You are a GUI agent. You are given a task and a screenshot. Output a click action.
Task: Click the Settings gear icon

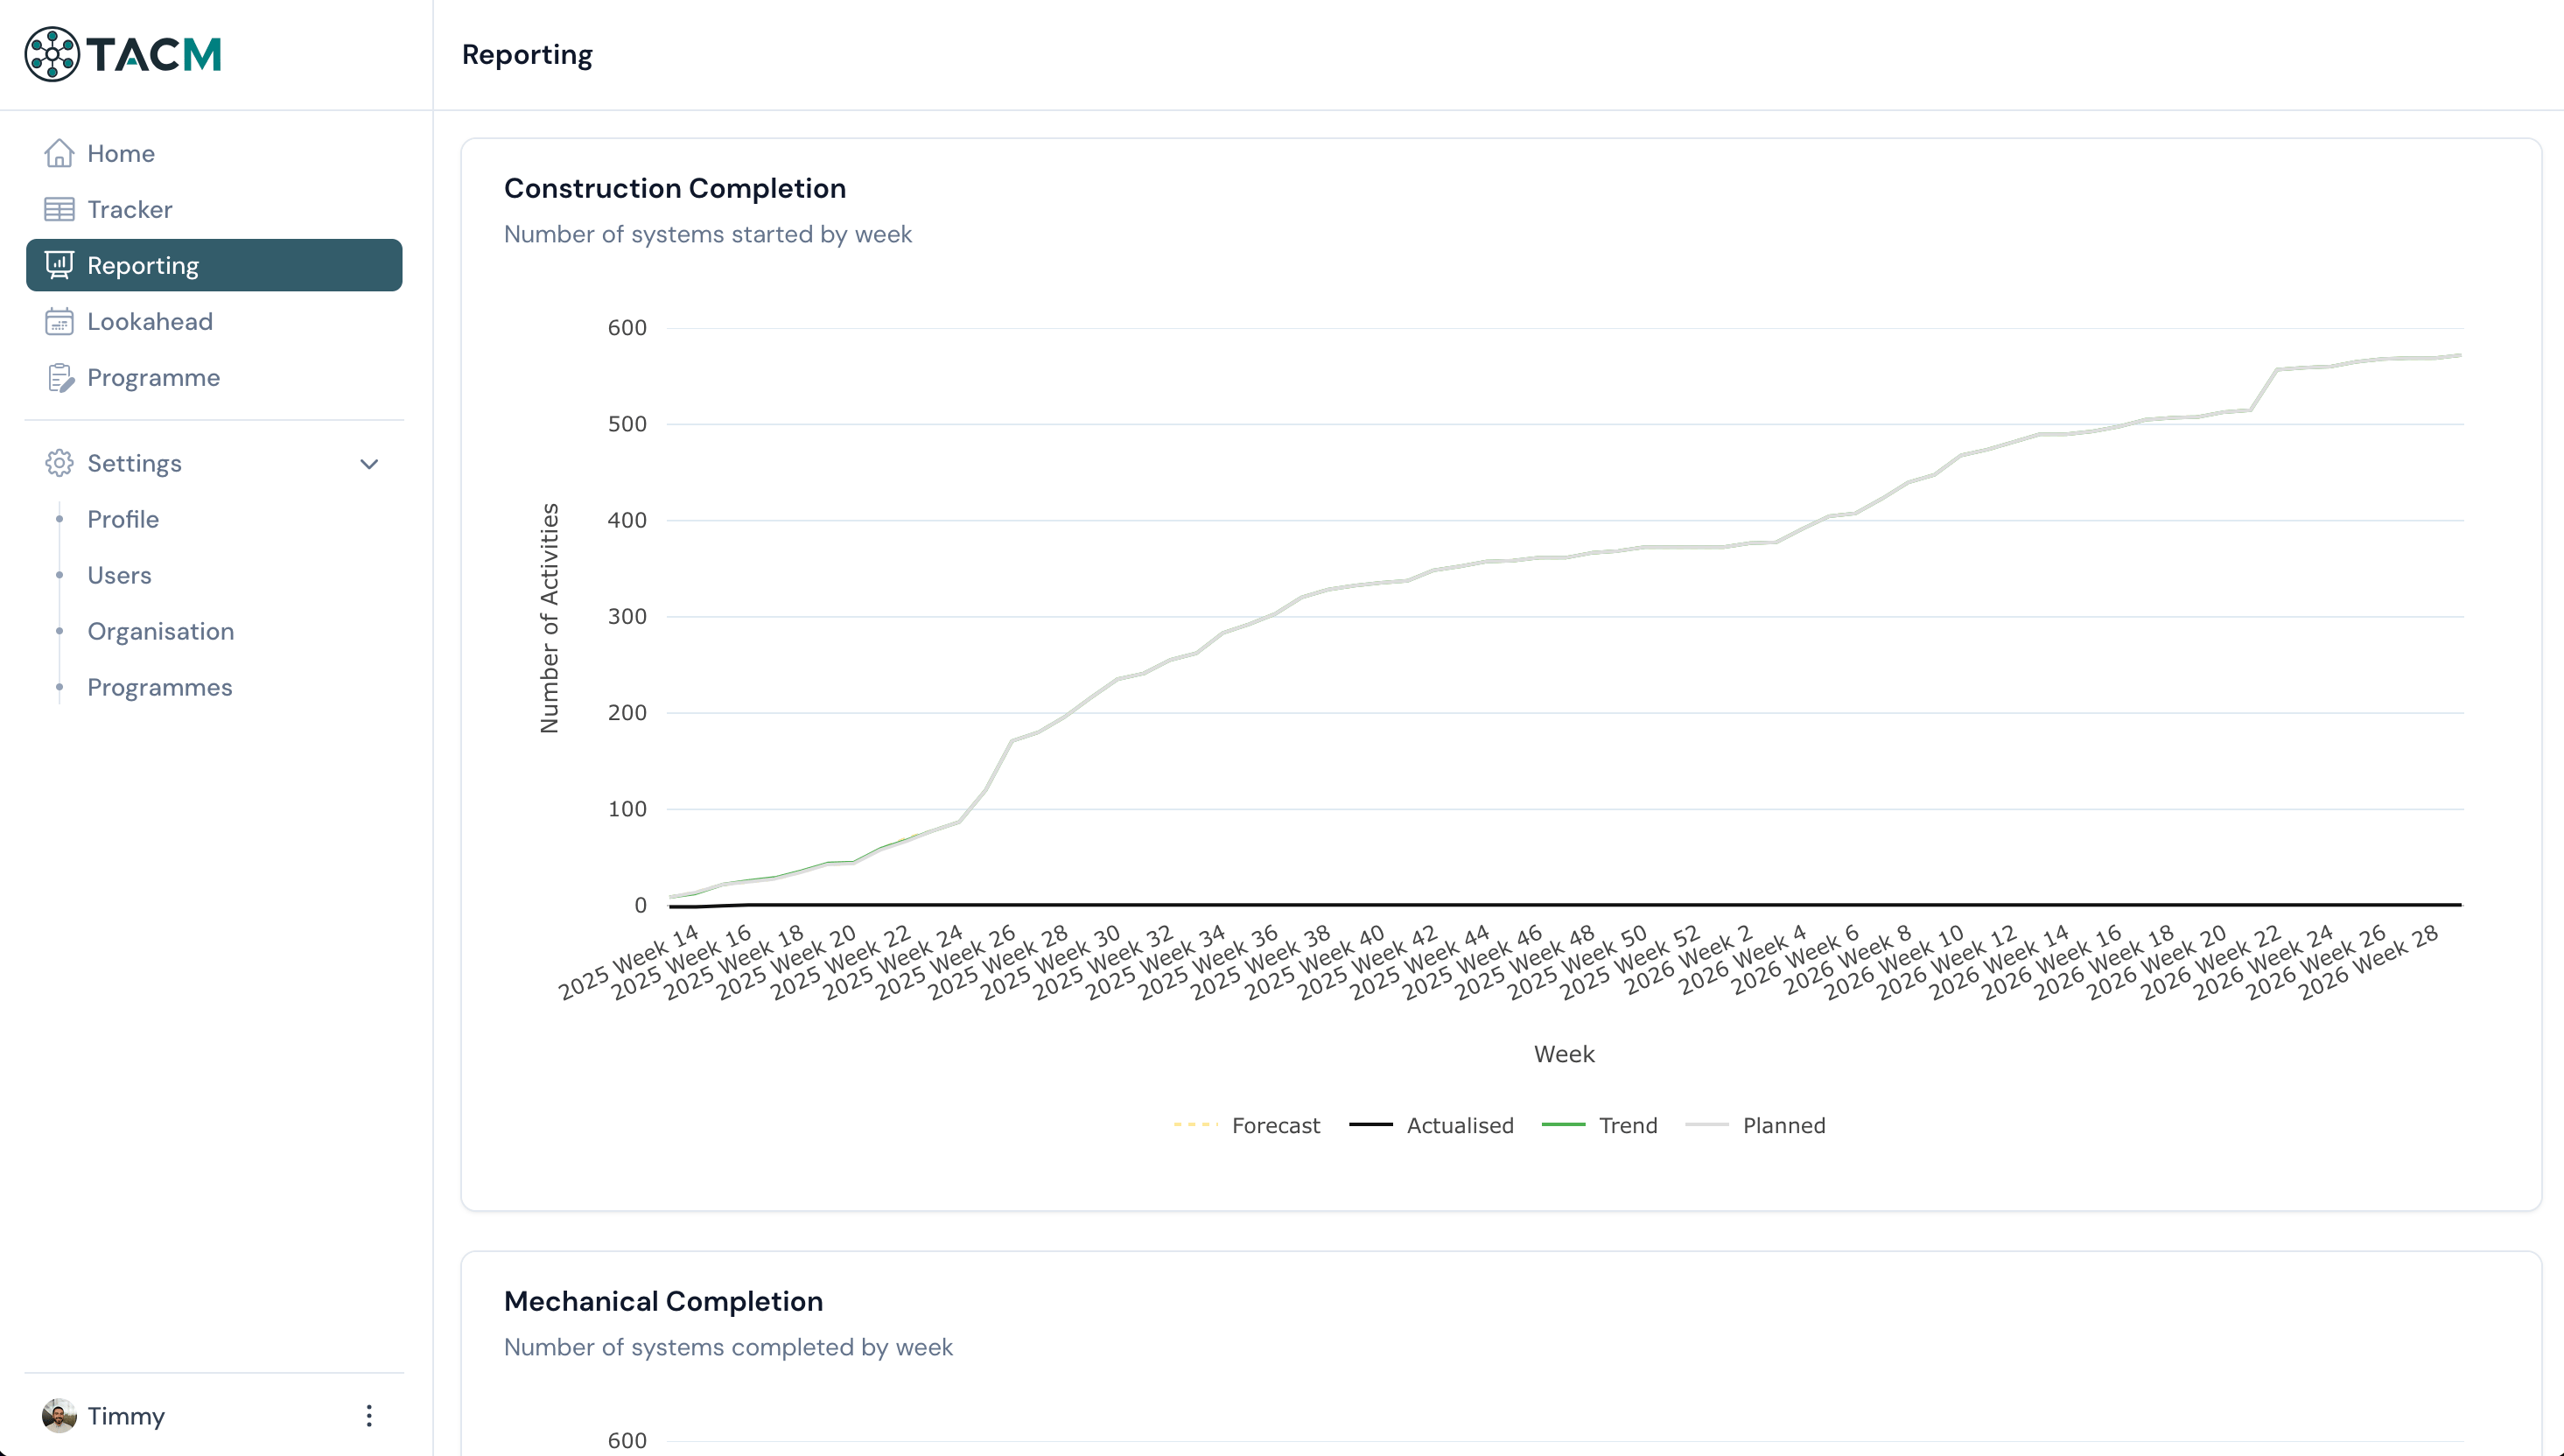point(59,463)
